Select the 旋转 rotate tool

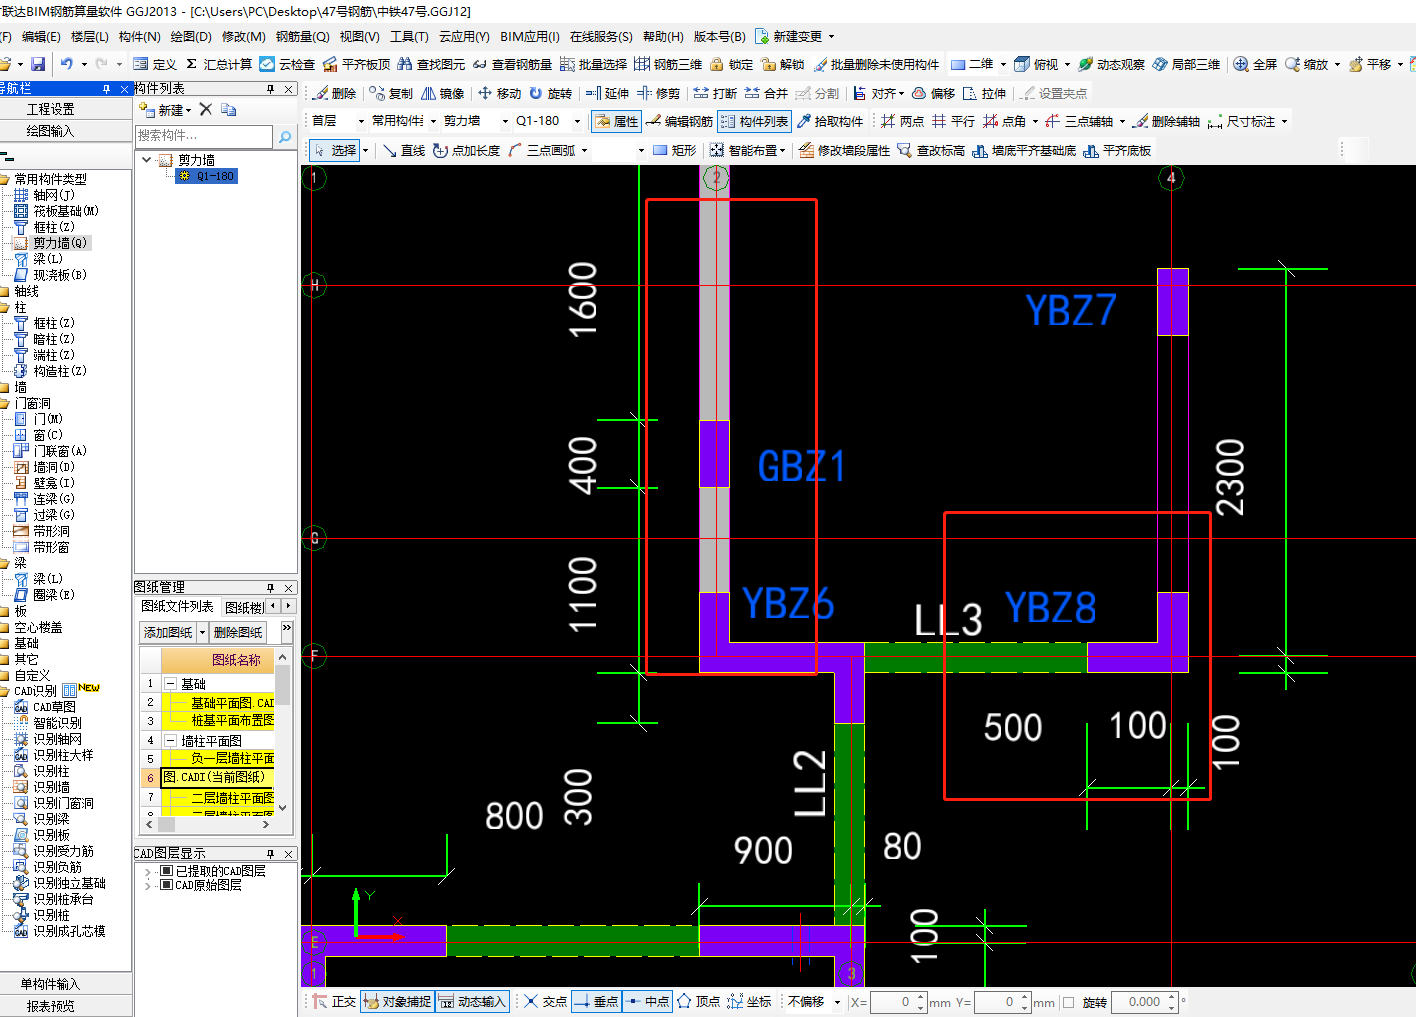(x=550, y=93)
